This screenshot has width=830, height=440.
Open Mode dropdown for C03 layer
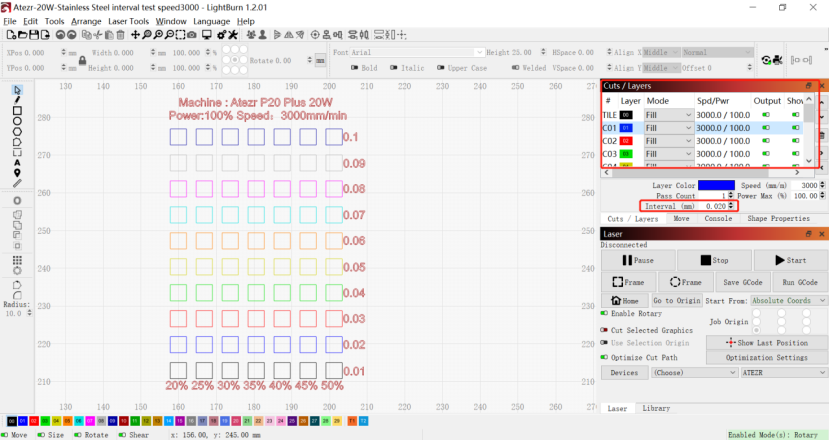pyautogui.click(x=669, y=154)
